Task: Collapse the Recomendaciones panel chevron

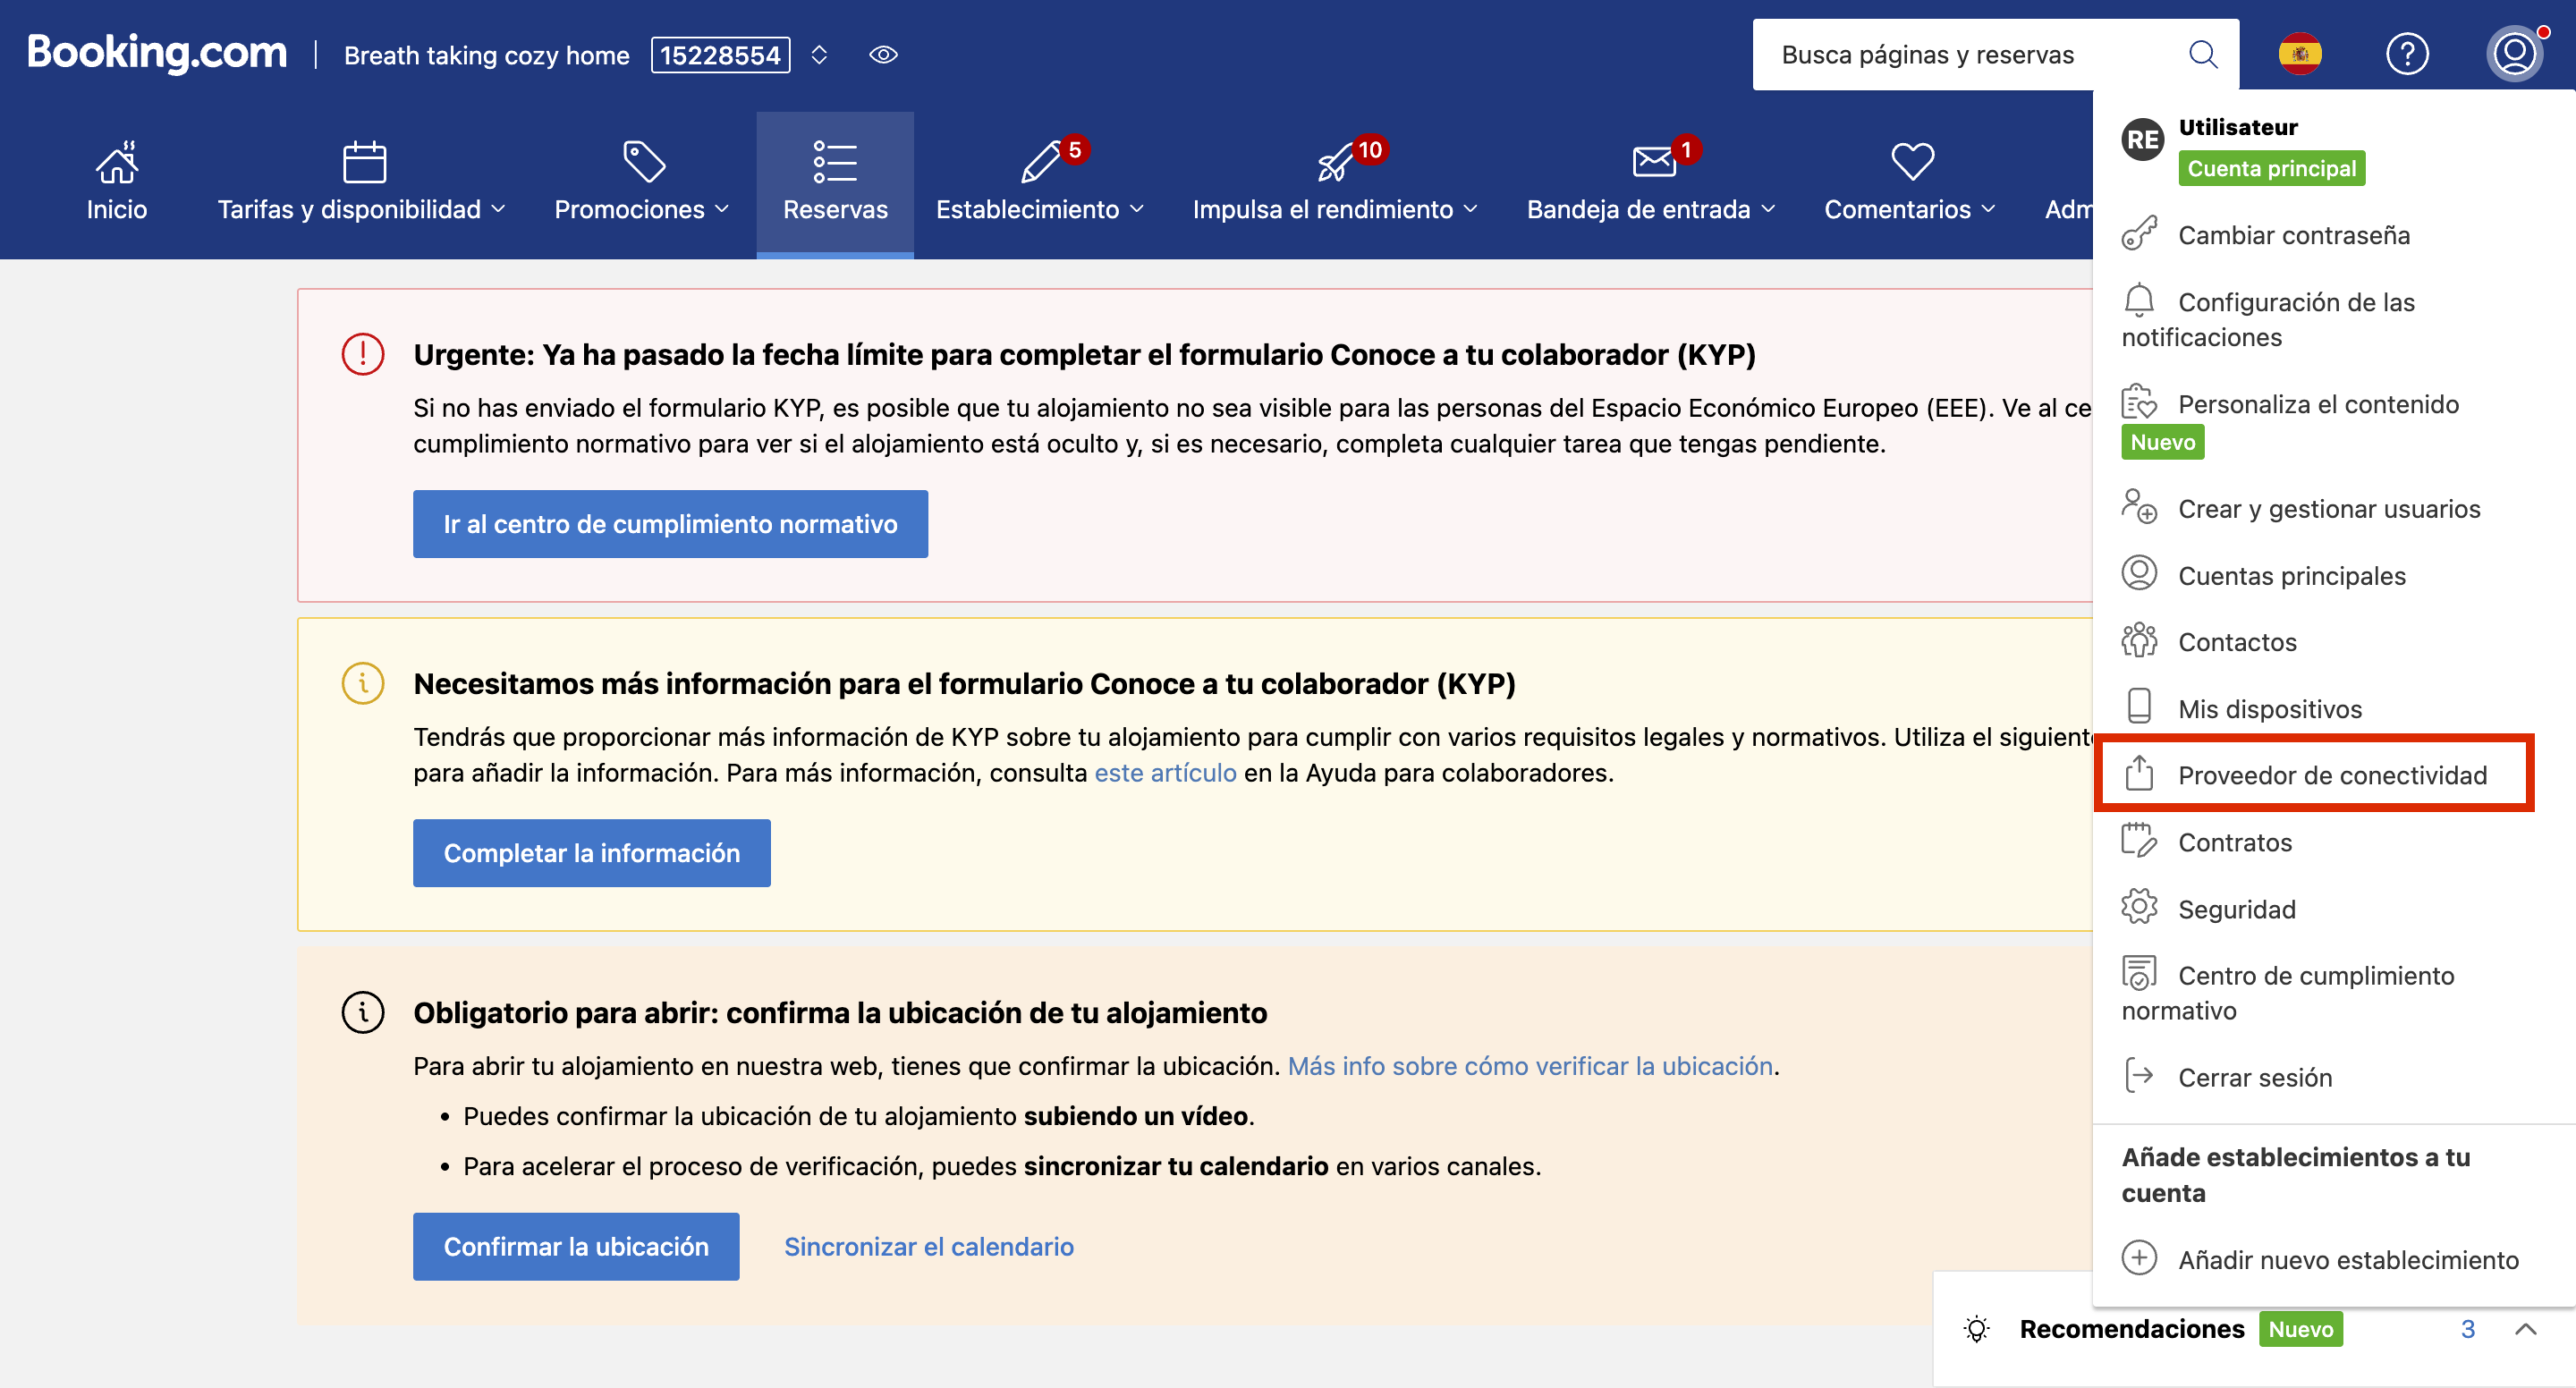Action: tap(2525, 1329)
